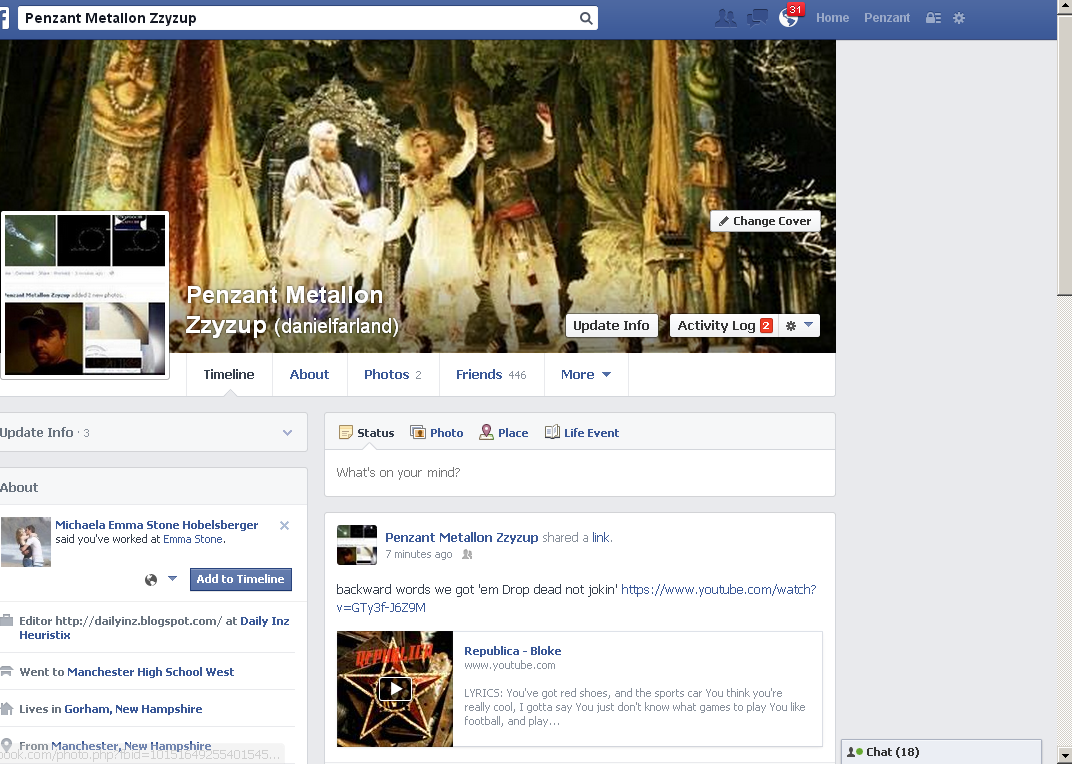Open the YouTube URL in the post

point(719,590)
